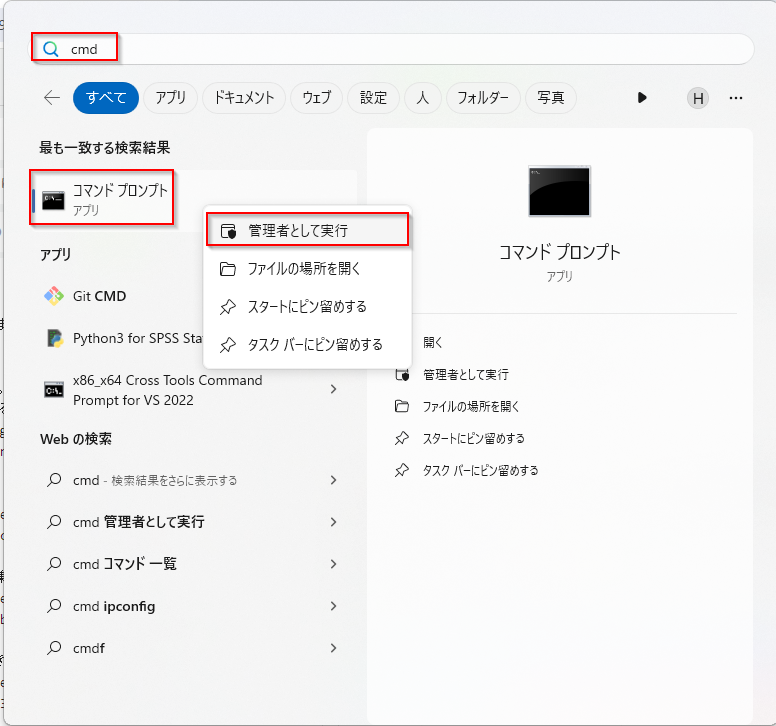Switch to the 写真 filter tab
This screenshot has width=776, height=726.
coord(551,98)
